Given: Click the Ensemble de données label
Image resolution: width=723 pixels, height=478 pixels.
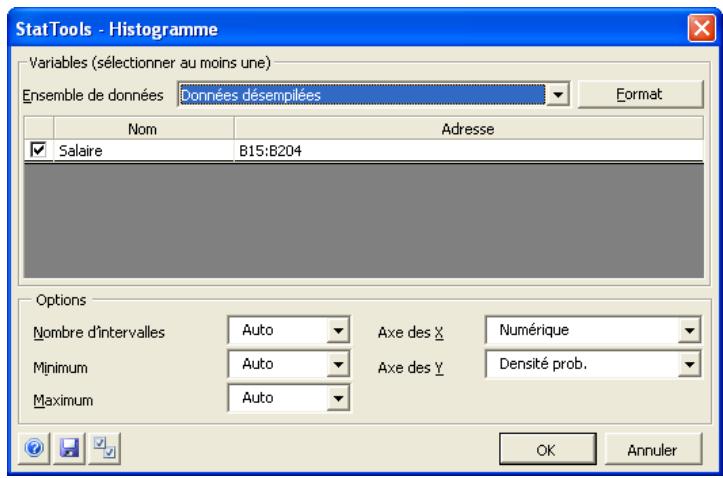Looking at the screenshot, I should tap(93, 95).
